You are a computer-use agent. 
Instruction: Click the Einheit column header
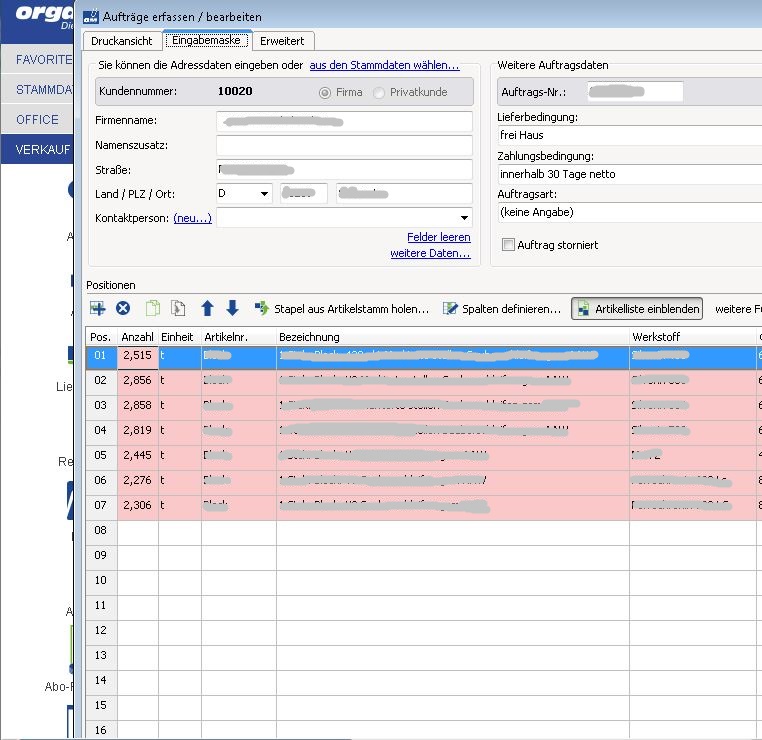pyautogui.click(x=180, y=337)
